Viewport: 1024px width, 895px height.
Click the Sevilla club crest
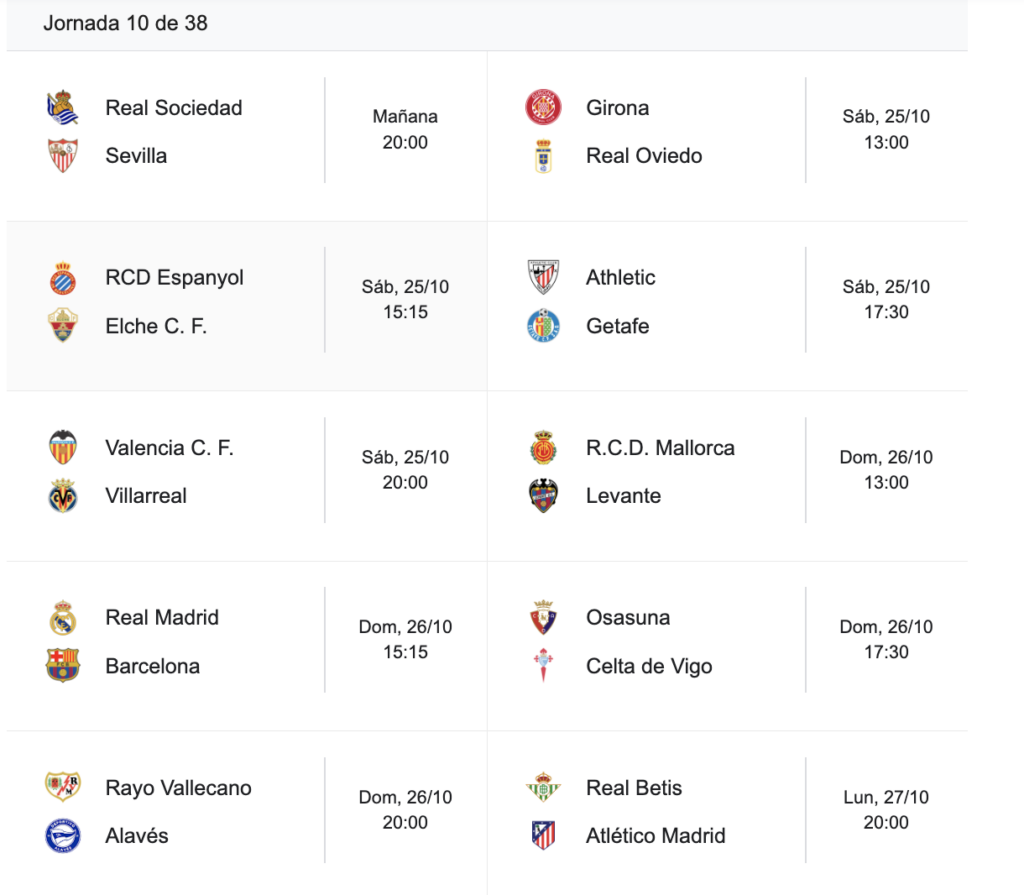pos(63,155)
